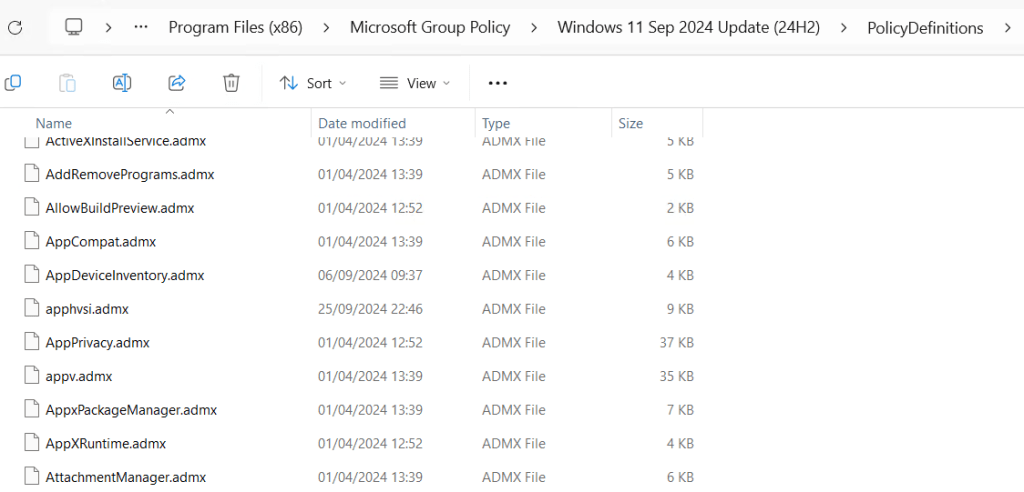Click the Size column header
This screenshot has height=492, width=1024.
coord(631,123)
